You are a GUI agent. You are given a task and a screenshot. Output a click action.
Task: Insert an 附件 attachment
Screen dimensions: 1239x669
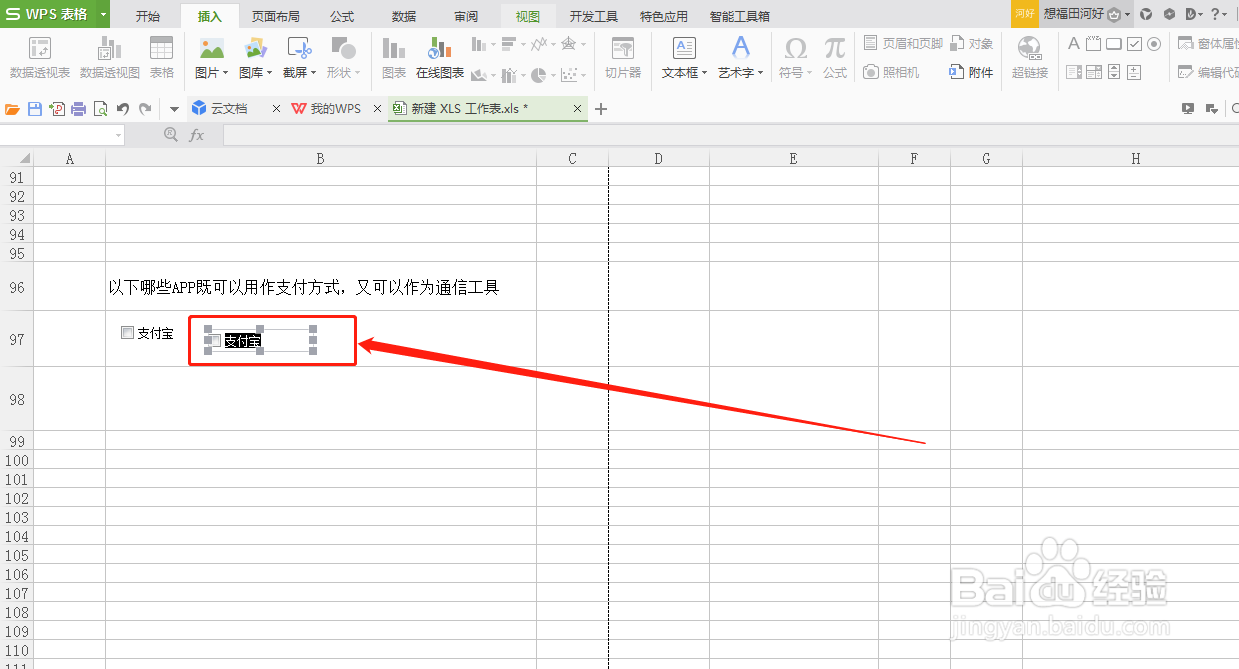(x=972, y=72)
